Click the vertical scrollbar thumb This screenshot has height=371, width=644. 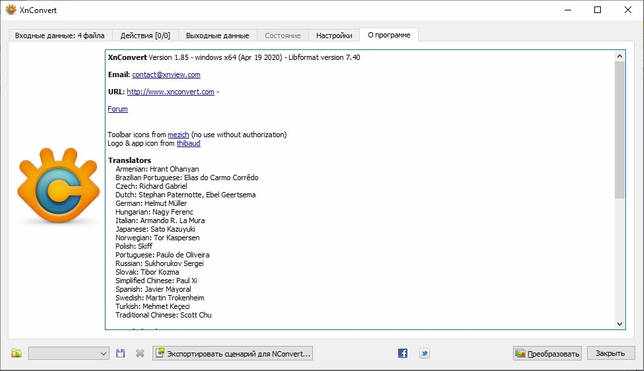620,130
